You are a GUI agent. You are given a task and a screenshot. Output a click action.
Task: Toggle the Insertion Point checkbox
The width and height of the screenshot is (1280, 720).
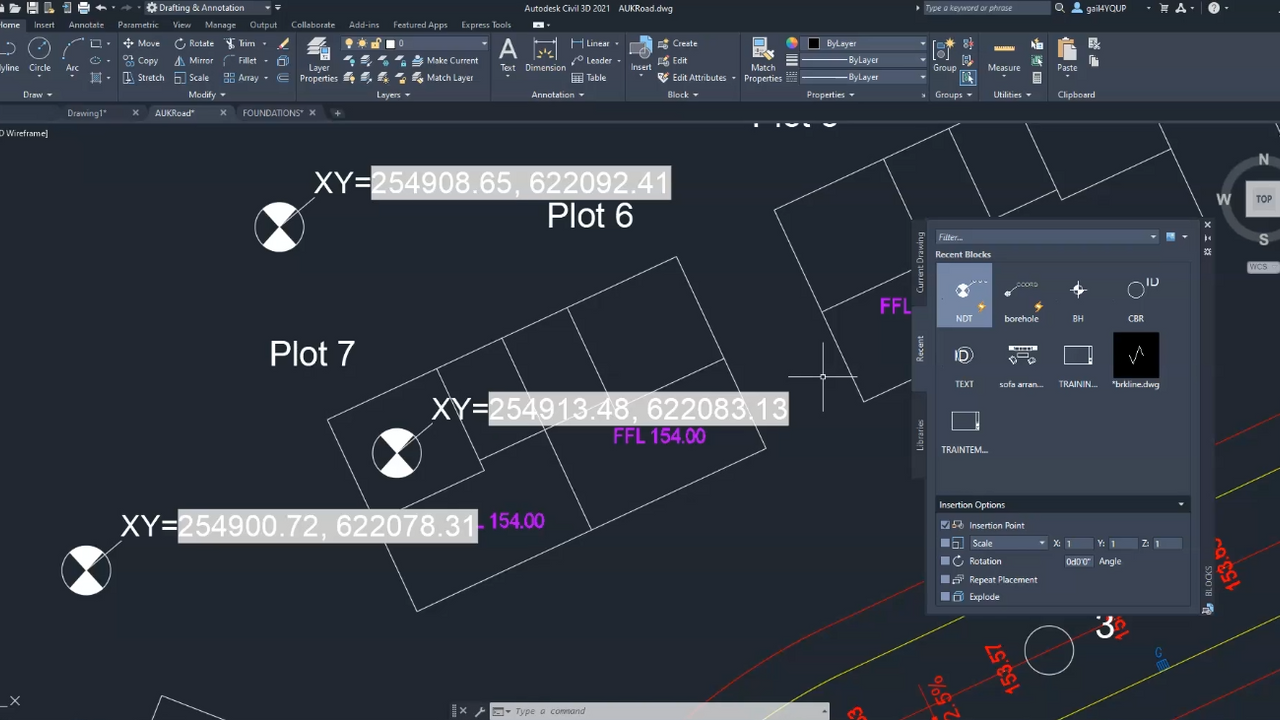[945, 525]
